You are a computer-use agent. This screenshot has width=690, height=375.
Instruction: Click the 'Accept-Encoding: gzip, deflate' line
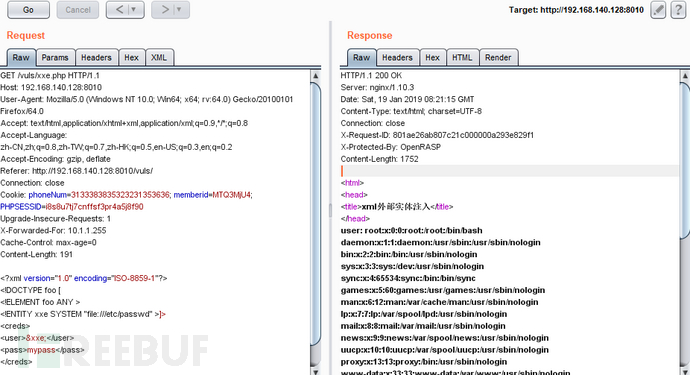pyautogui.click(x=55, y=159)
